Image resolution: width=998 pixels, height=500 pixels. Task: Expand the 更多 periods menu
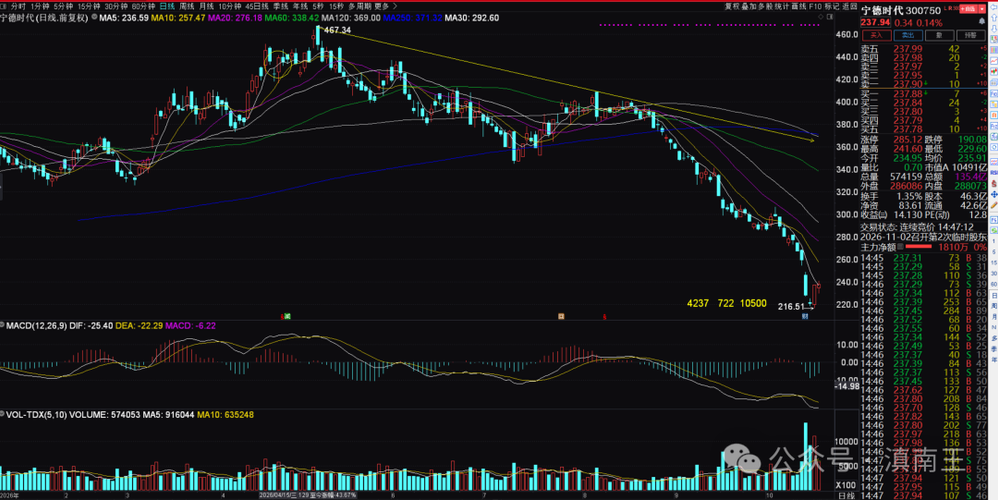(384, 6)
